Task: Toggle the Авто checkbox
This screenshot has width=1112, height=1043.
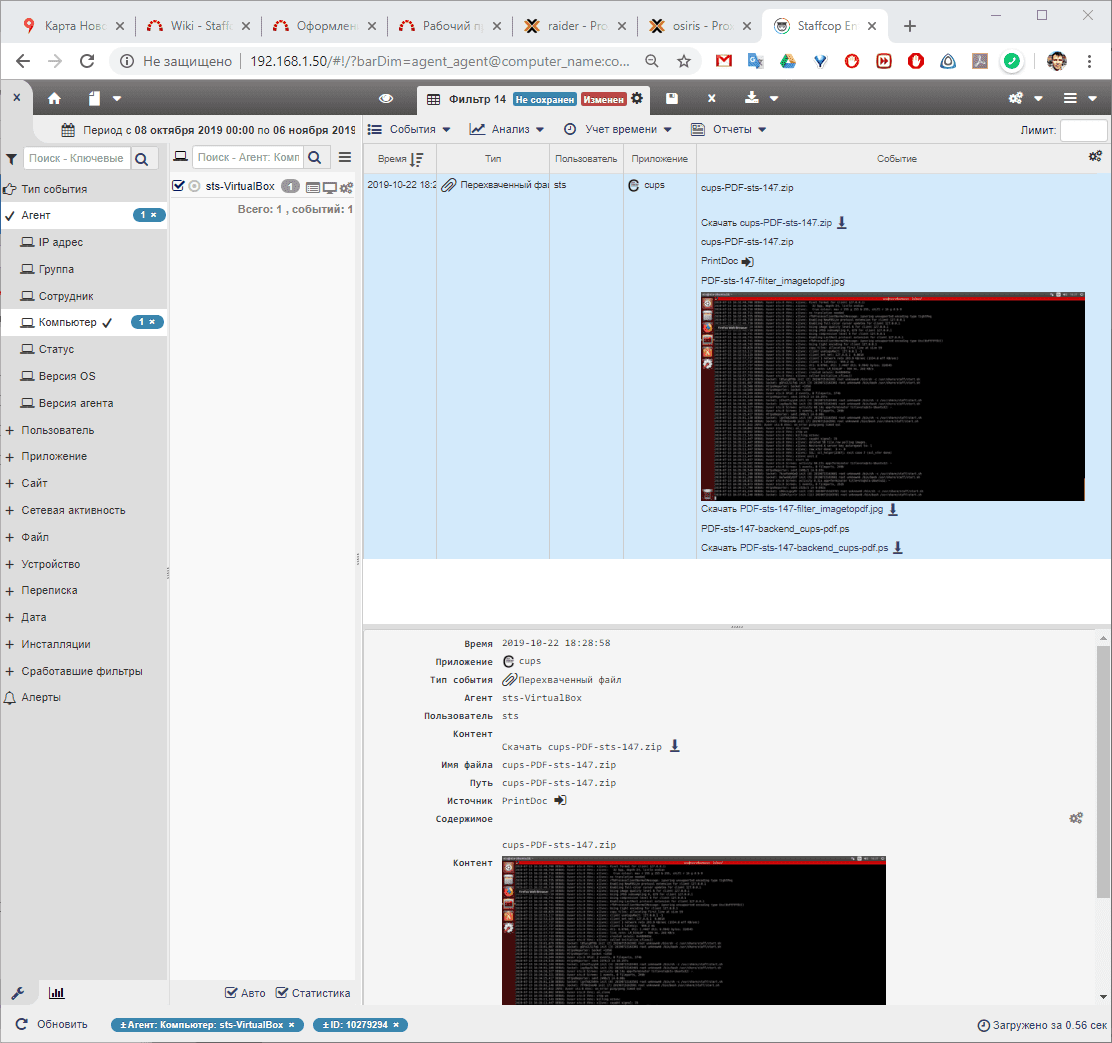Action: (232, 993)
